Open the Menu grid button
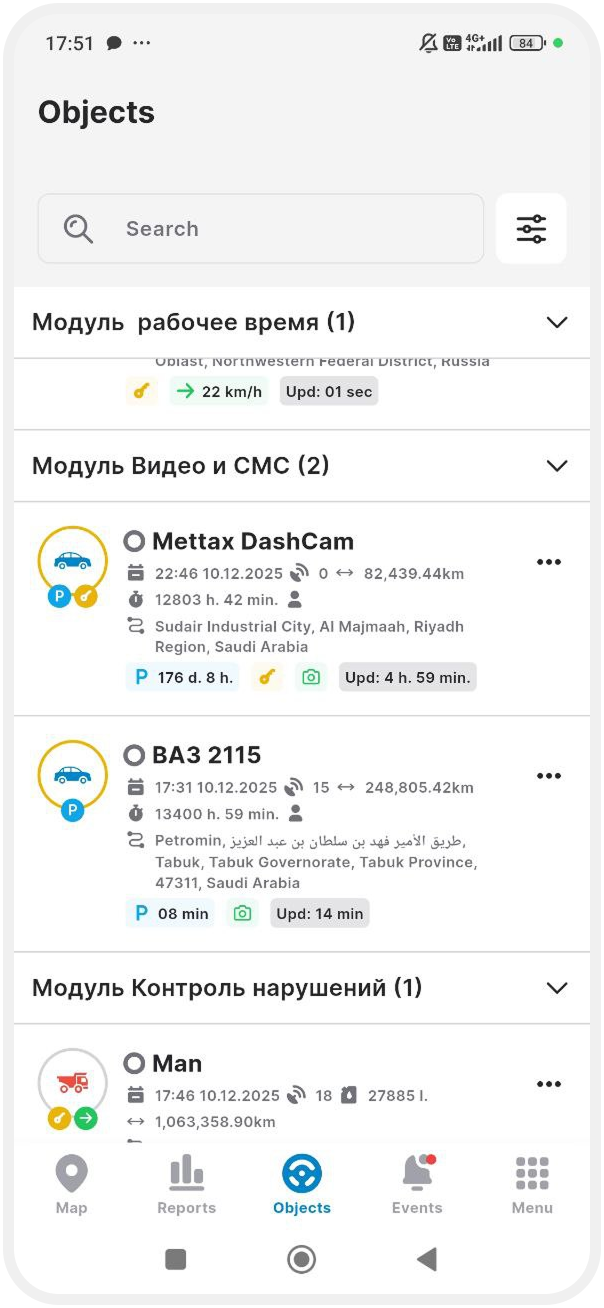This screenshot has height=1308, width=604. [x=532, y=1185]
